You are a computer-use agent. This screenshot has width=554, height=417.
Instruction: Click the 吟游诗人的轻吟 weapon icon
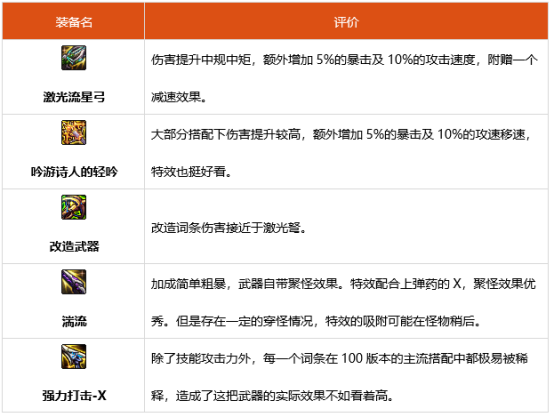pyautogui.click(x=73, y=133)
